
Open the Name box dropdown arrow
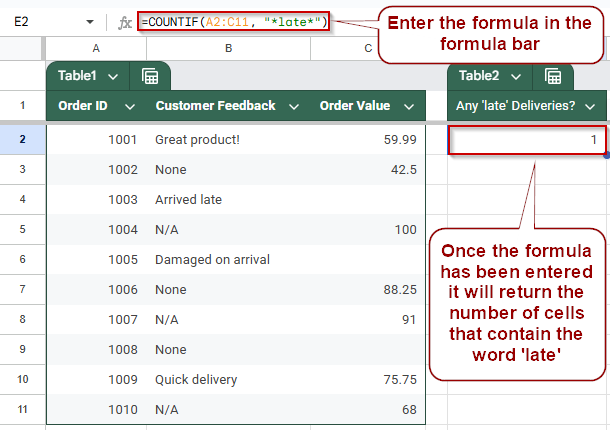pyautogui.click(x=90, y=22)
